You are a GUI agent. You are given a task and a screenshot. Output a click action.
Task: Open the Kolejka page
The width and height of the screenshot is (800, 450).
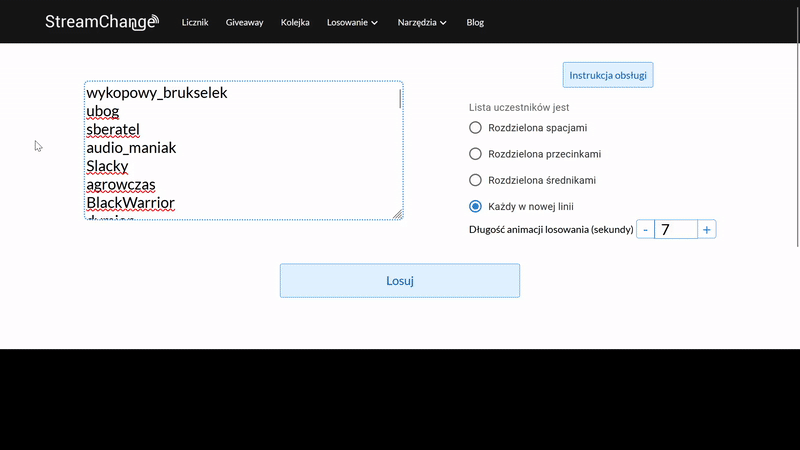[x=295, y=22]
